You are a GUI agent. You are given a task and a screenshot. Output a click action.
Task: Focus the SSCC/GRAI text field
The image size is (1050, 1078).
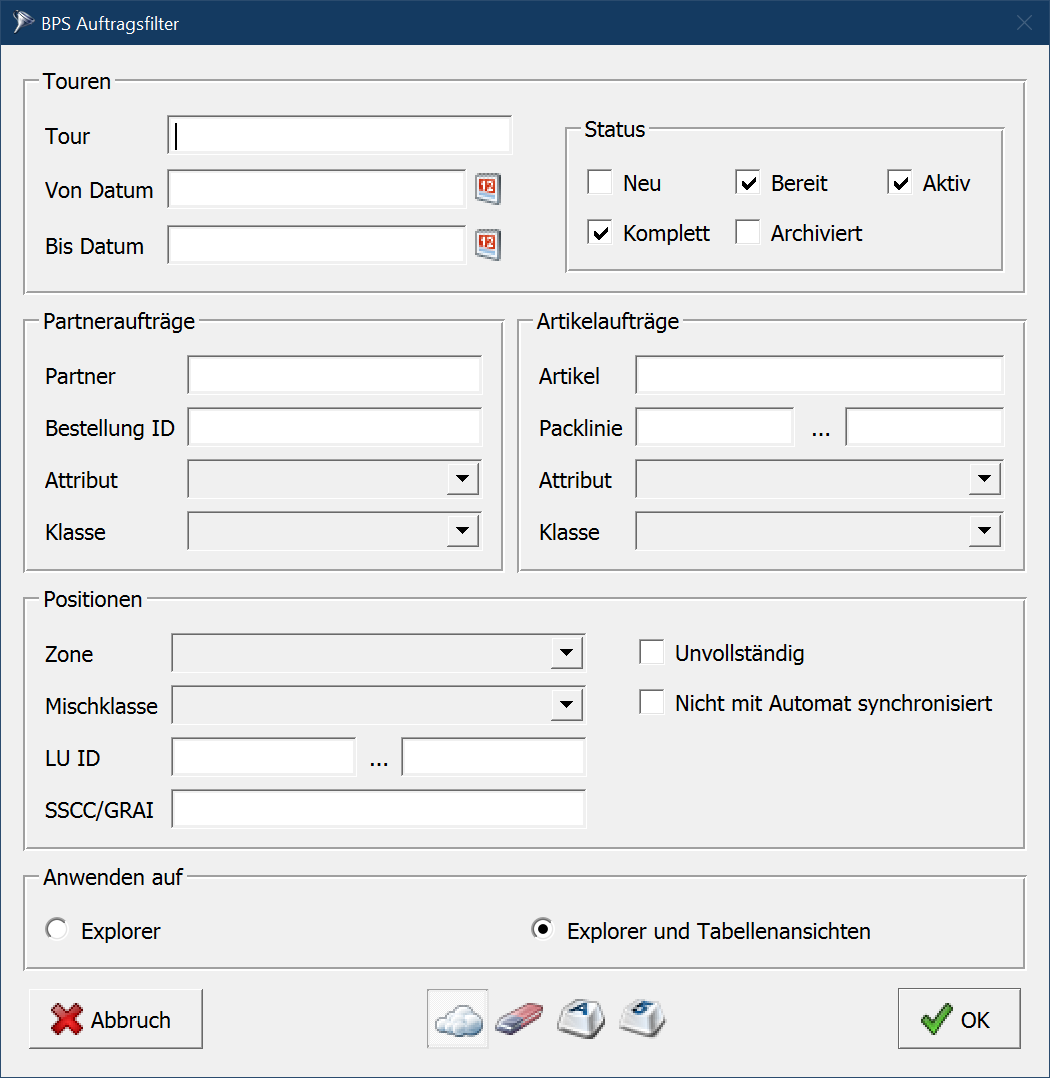tap(378, 809)
